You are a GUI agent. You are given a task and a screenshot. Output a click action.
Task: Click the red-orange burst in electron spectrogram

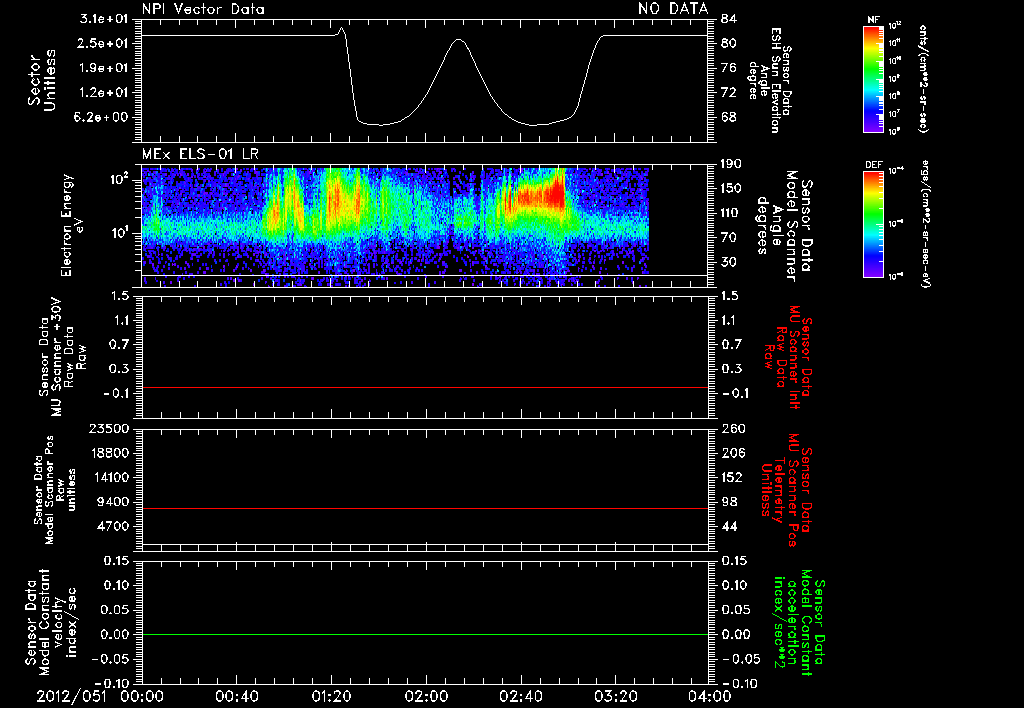click(x=541, y=195)
